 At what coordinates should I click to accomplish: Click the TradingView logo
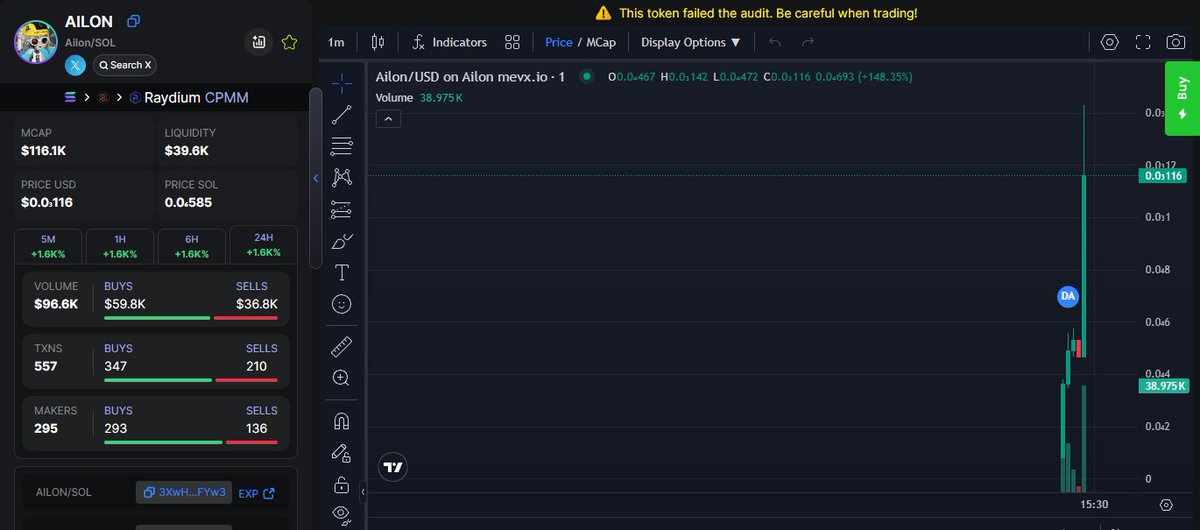(x=394, y=467)
